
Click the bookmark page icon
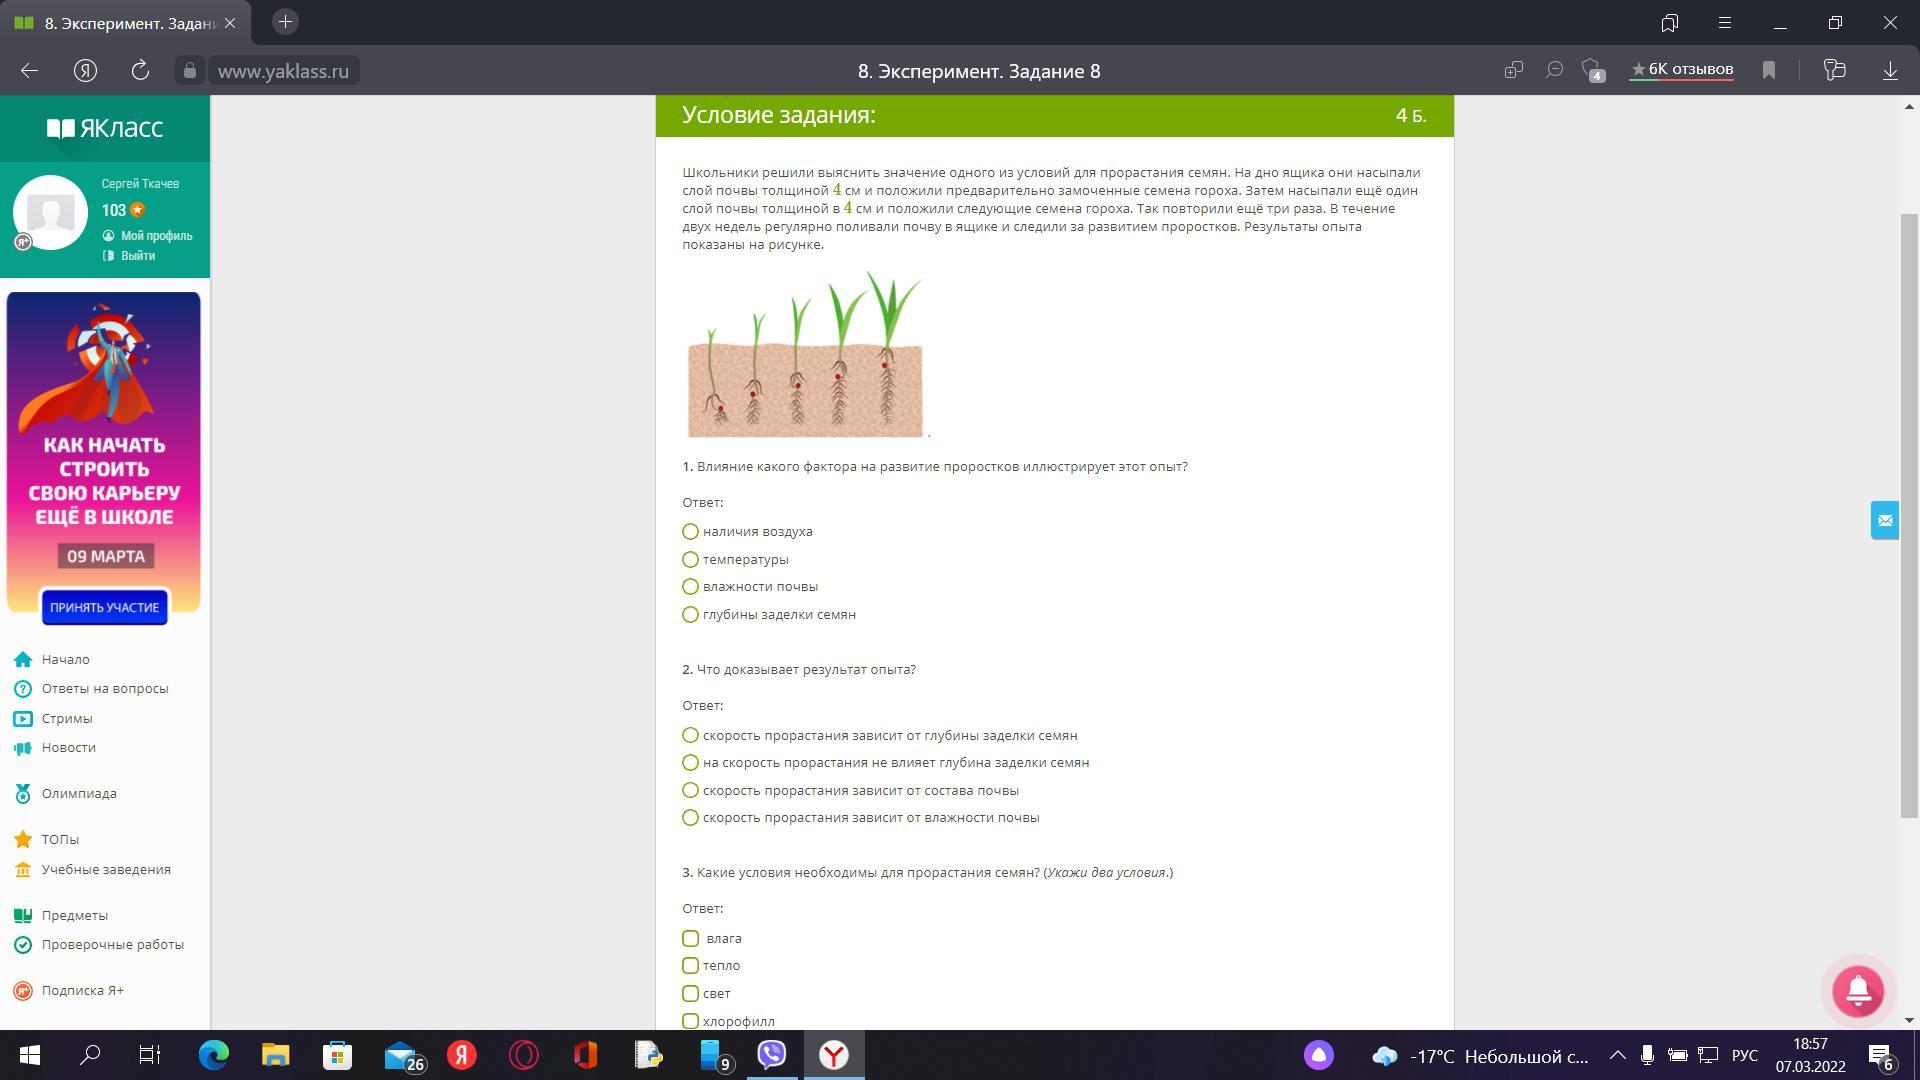tap(1769, 70)
